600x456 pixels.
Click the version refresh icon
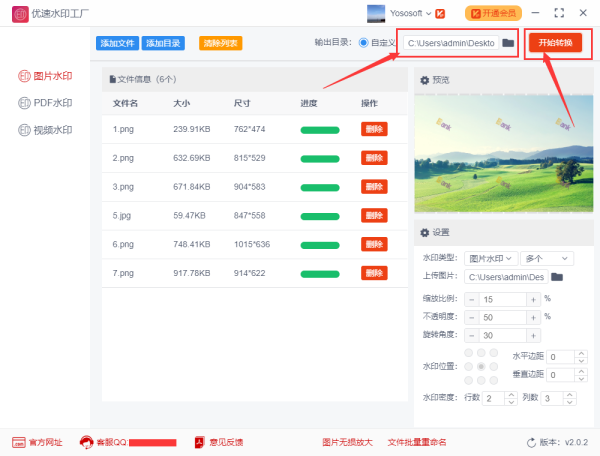click(531, 442)
